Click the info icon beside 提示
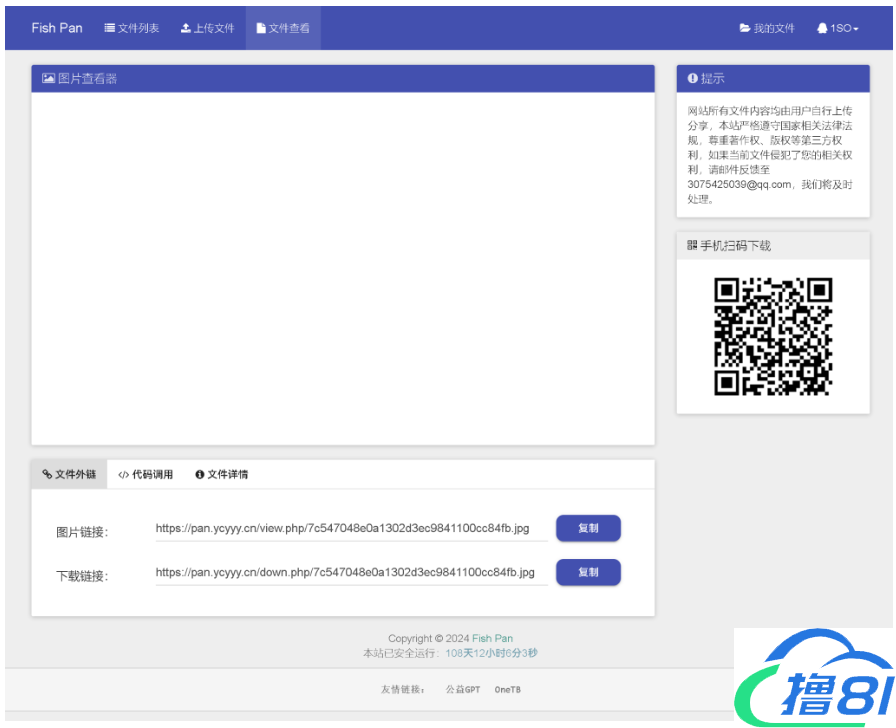The height and width of the screenshot is (728, 896). tap(692, 78)
